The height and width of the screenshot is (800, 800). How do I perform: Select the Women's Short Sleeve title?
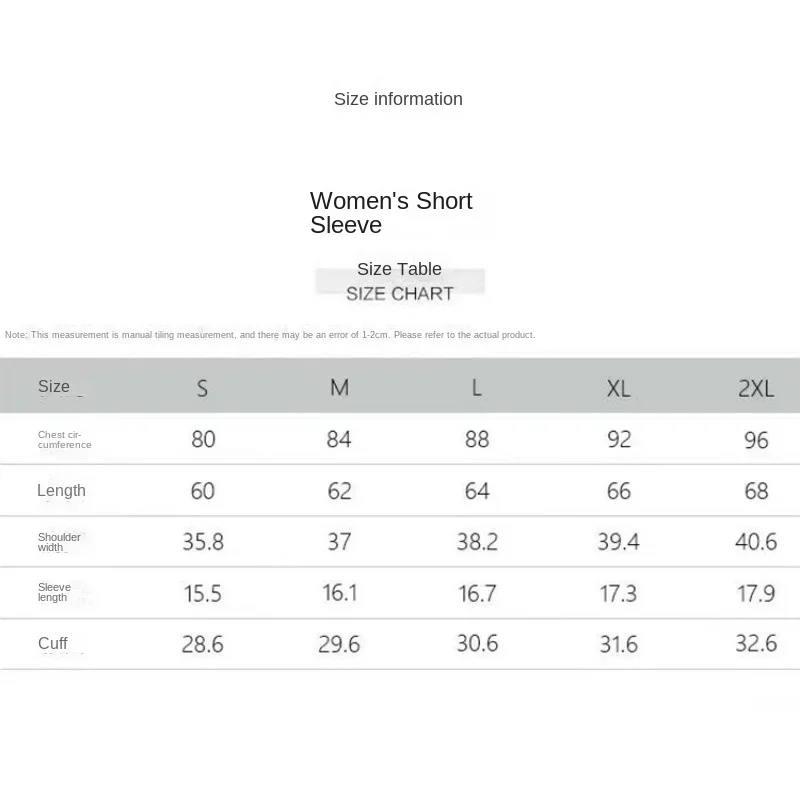pyautogui.click(x=391, y=213)
